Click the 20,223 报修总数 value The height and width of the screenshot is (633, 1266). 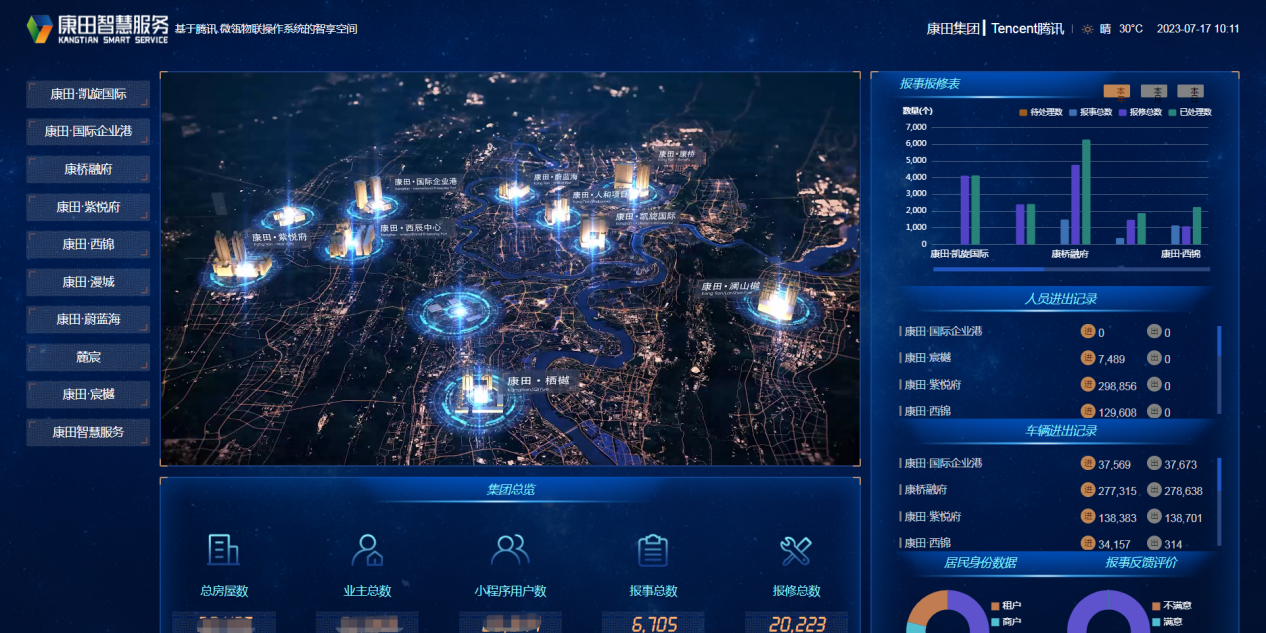point(797,625)
